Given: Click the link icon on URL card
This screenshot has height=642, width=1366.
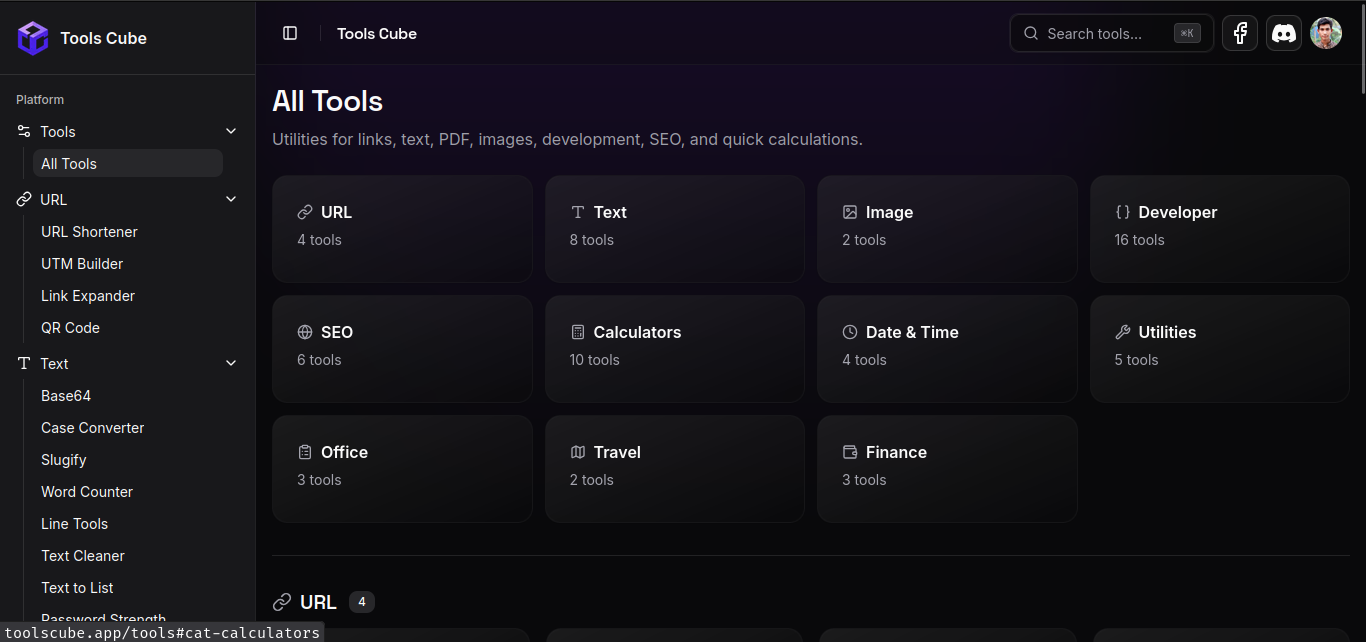Looking at the screenshot, I should (305, 212).
